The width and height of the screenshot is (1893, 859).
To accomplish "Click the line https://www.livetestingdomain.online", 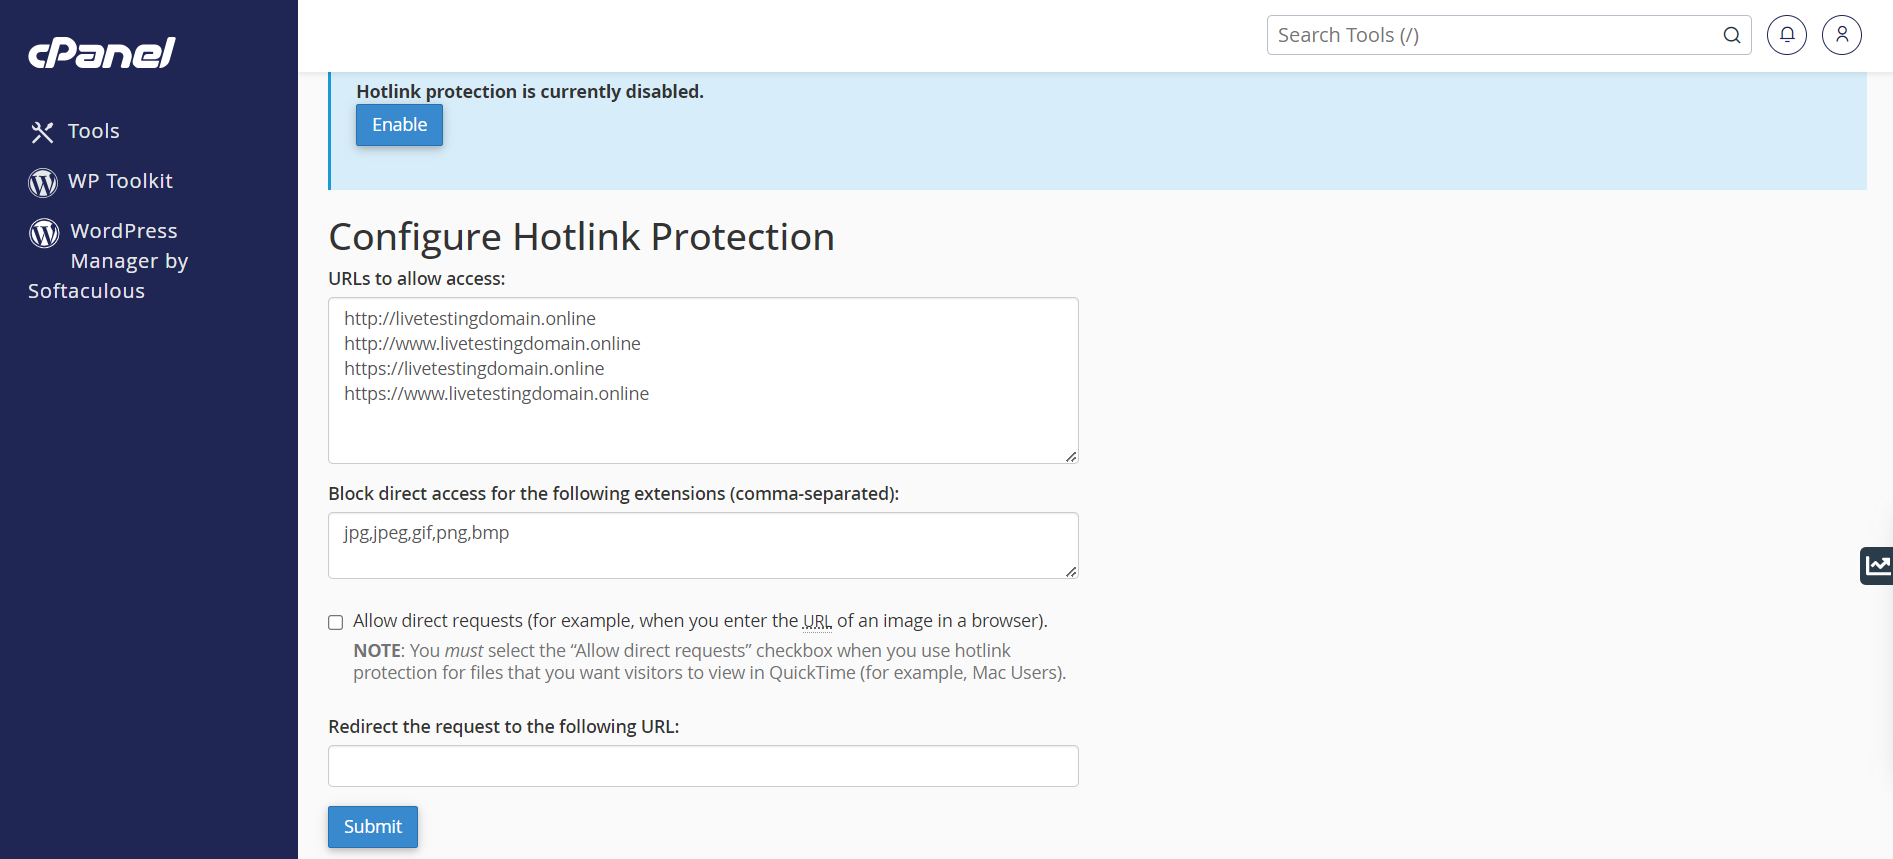I will [496, 393].
